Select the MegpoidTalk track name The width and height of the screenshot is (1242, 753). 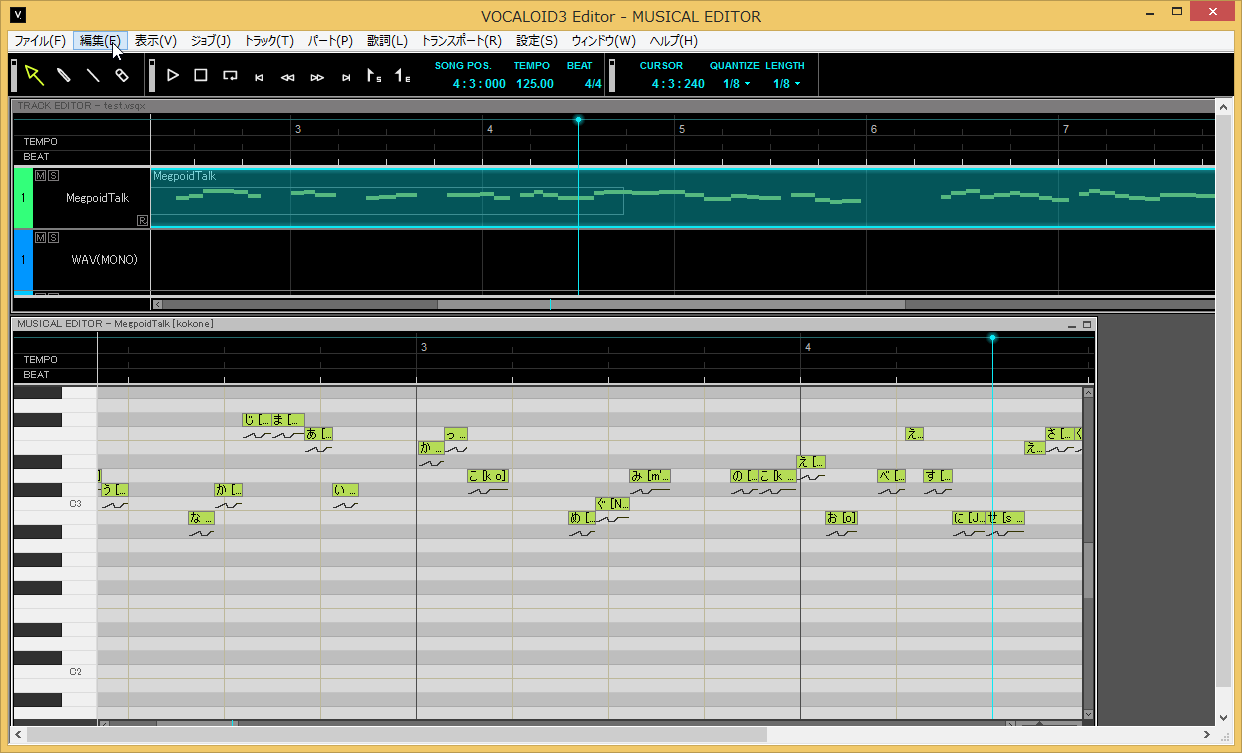[x=97, y=198]
